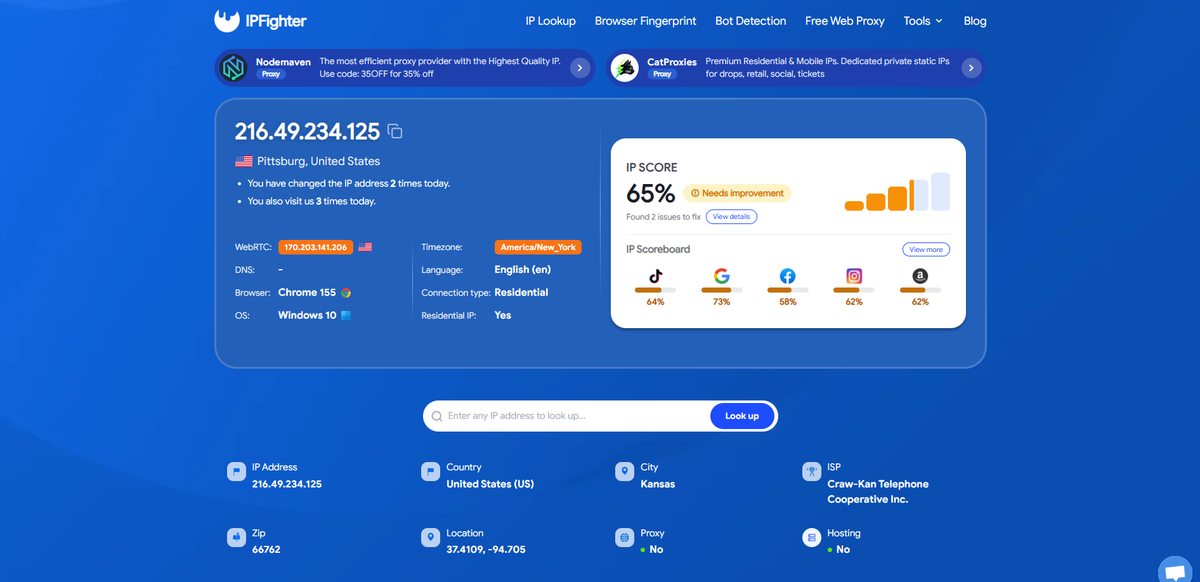
Task: Click the Proxy globe icon
Action: click(624, 538)
